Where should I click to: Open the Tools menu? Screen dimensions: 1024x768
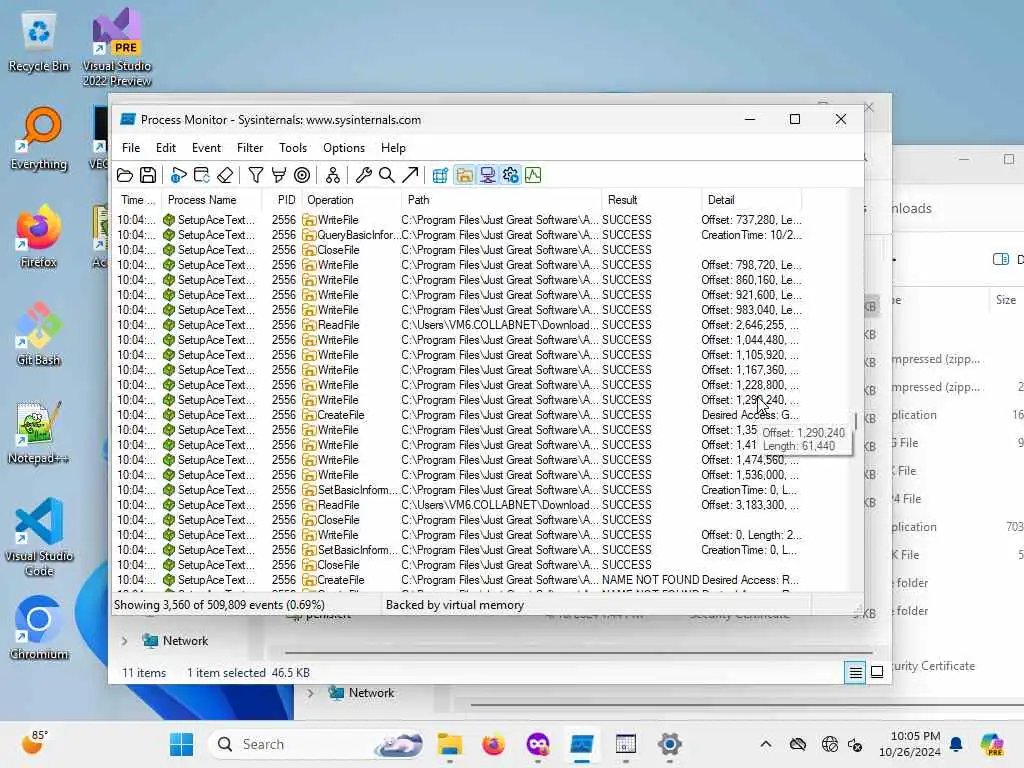pyautogui.click(x=293, y=148)
